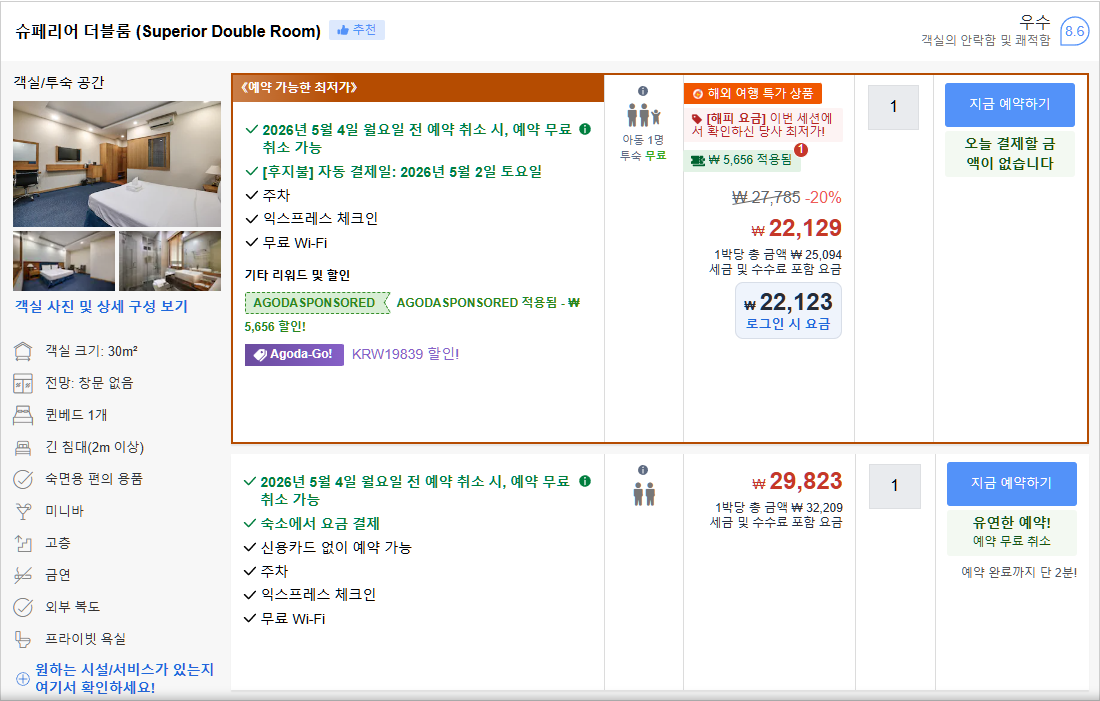Image resolution: width=1100 pixels, height=701 pixels.
Task: Click the minibar cocktail glass icon
Action: pyautogui.click(x=23, y=512)
